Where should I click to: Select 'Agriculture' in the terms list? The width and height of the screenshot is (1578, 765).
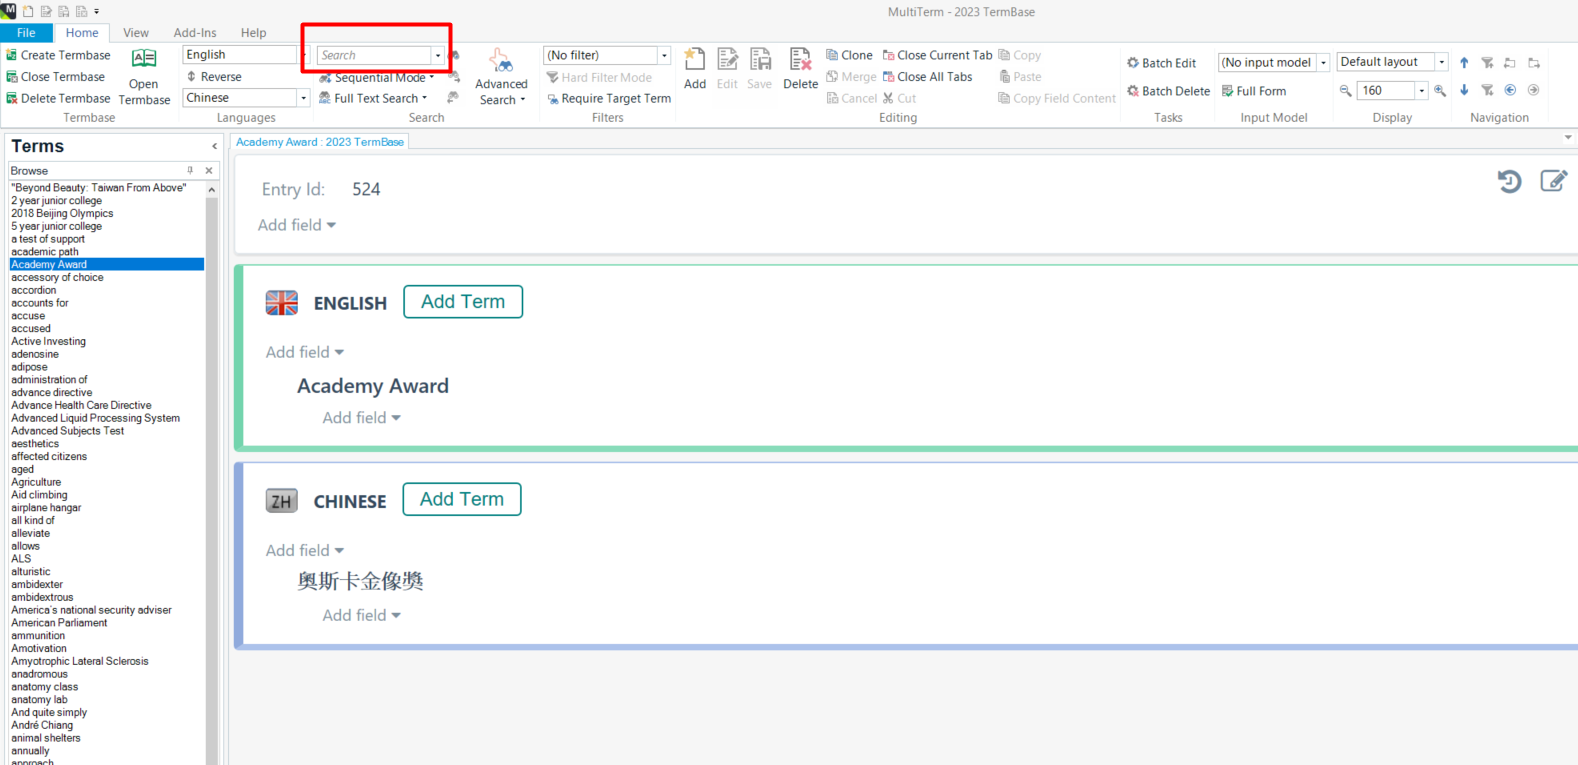tap(36, 482)
